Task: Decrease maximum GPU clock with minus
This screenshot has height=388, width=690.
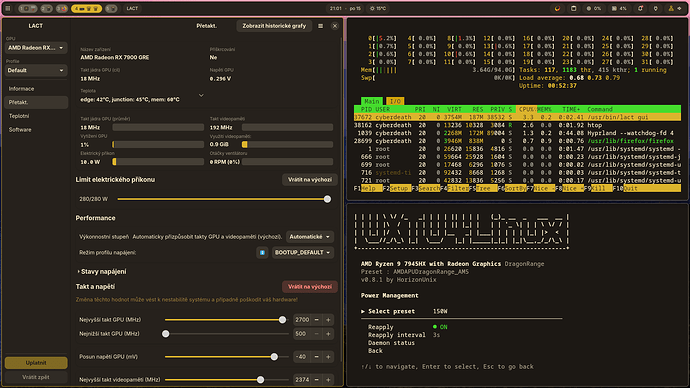Action: pyautogui.click(x=316, y=320)
